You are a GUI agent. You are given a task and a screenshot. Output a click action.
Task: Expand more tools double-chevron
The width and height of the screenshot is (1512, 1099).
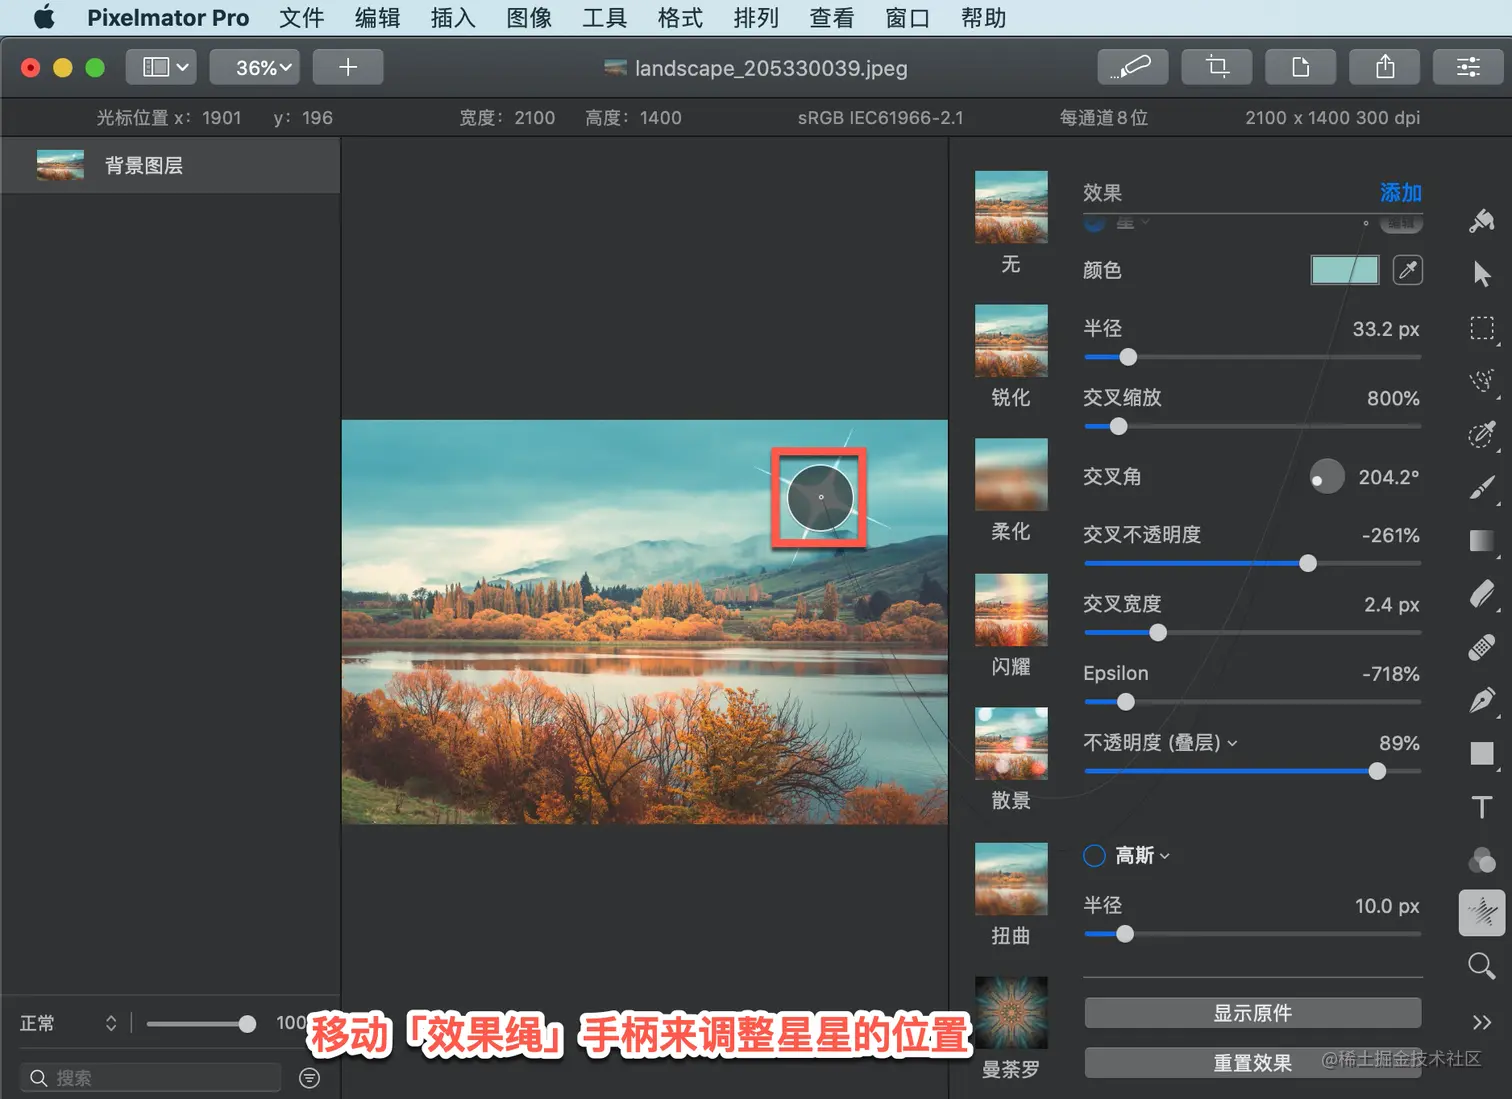1482,1022
